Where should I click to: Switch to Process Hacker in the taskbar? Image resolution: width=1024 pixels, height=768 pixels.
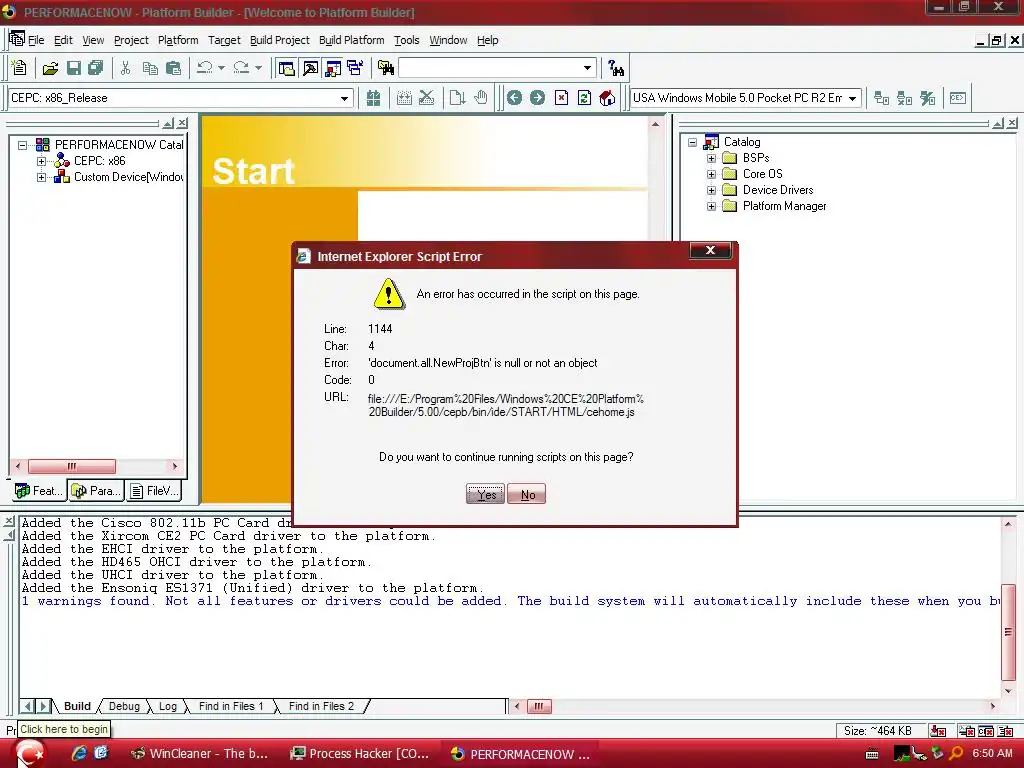360,754
